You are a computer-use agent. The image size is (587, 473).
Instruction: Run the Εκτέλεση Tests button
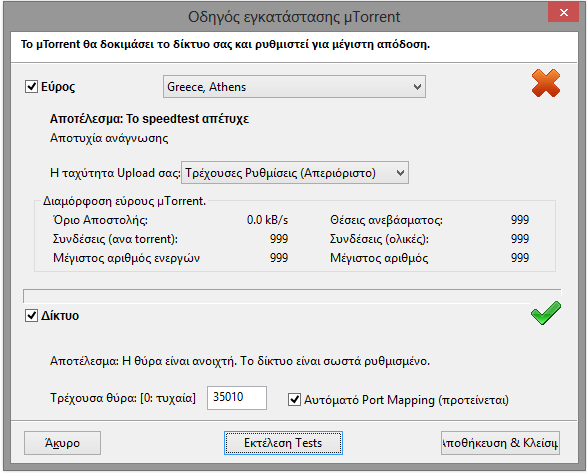point(283,443)
